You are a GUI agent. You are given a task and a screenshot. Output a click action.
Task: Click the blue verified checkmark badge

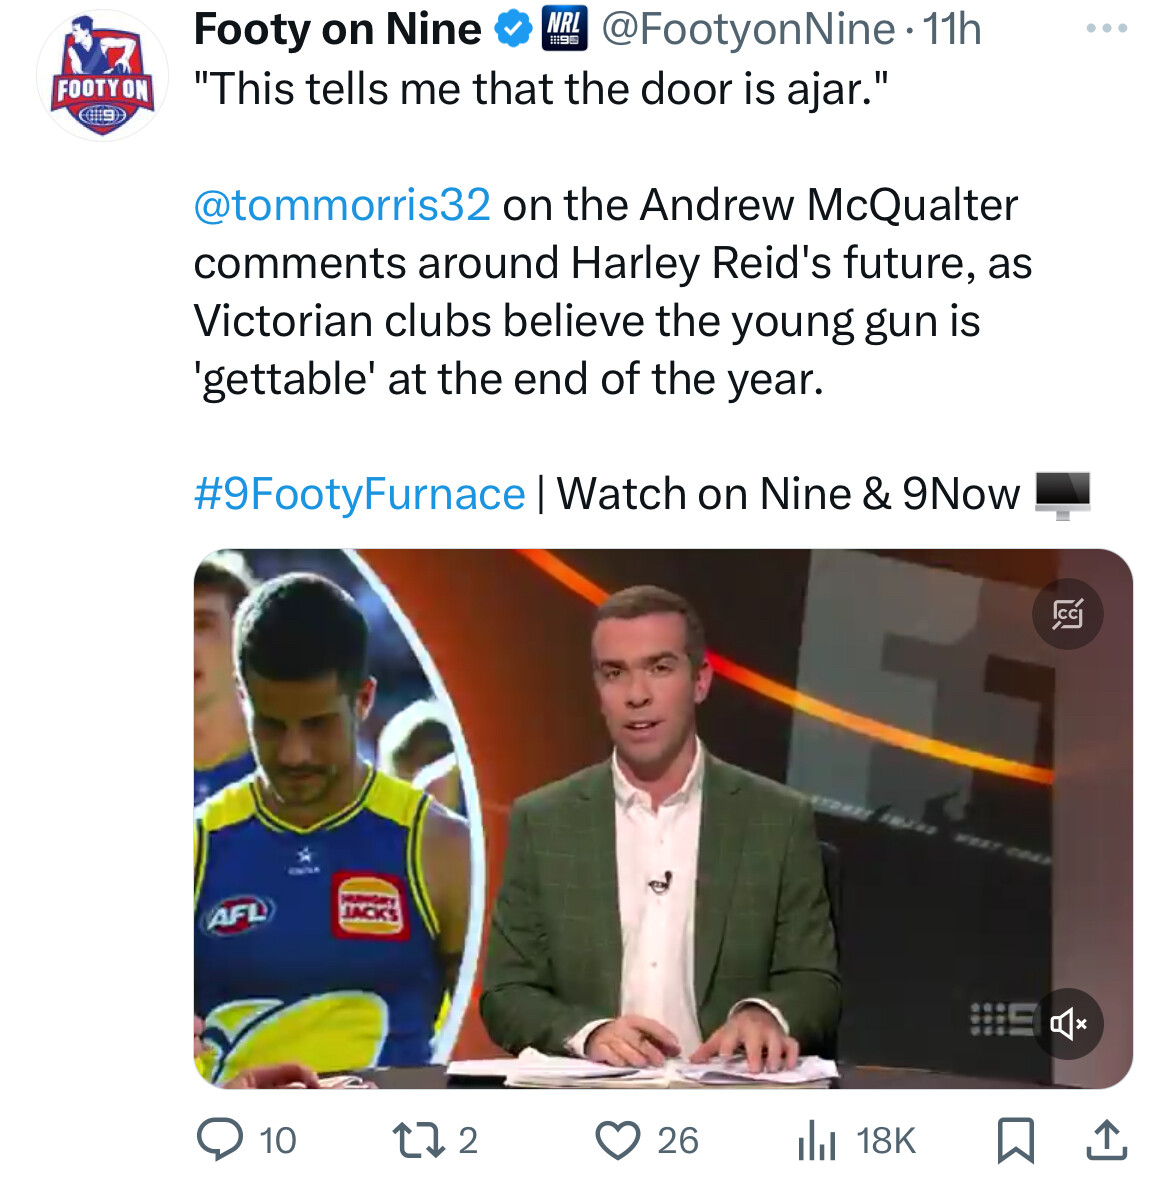pos(513,30)
